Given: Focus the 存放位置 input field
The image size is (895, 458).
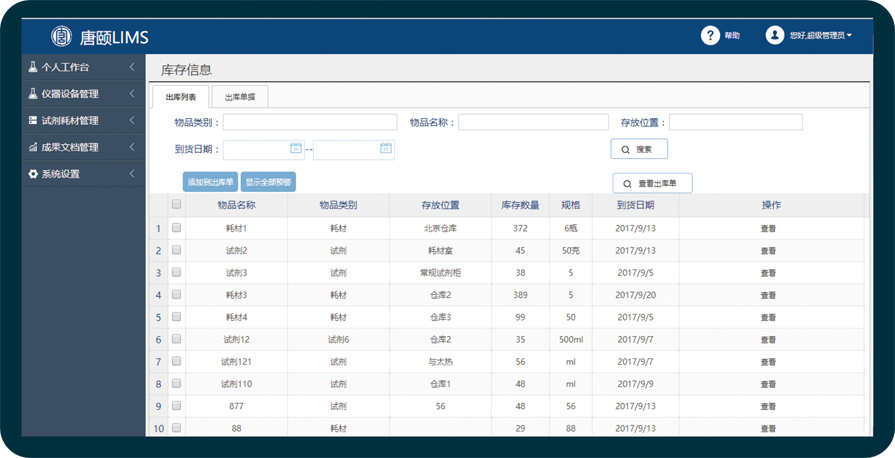Looking at the screenshot, I should pos(736,122).
